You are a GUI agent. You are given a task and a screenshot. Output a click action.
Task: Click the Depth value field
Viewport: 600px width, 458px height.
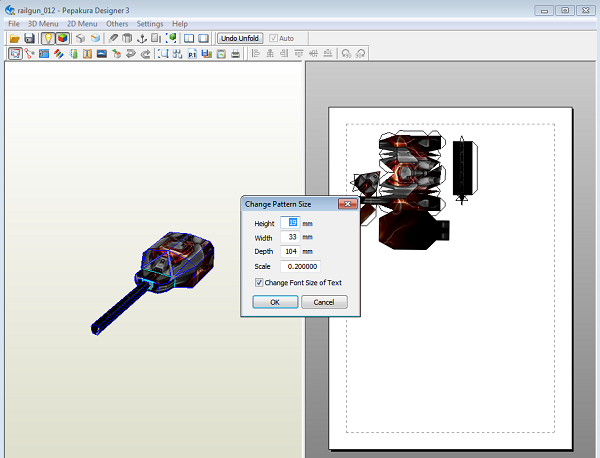coord(290,252)
